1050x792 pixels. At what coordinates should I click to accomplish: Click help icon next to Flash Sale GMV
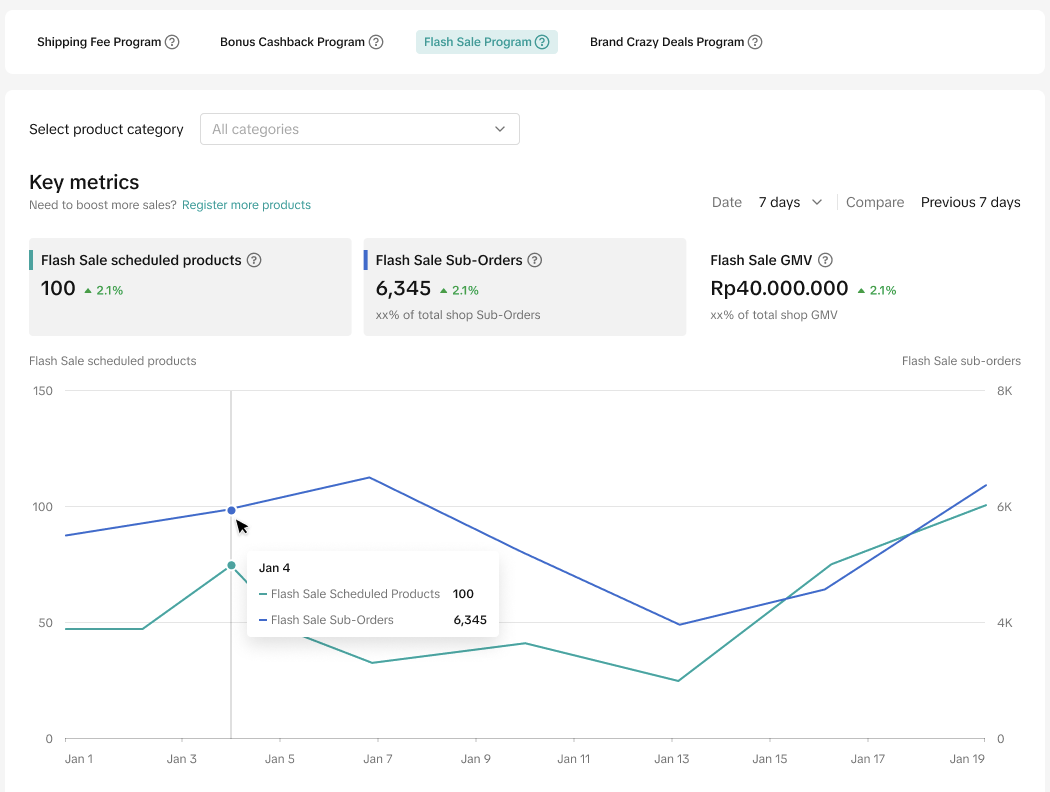(x=825, y=260)
